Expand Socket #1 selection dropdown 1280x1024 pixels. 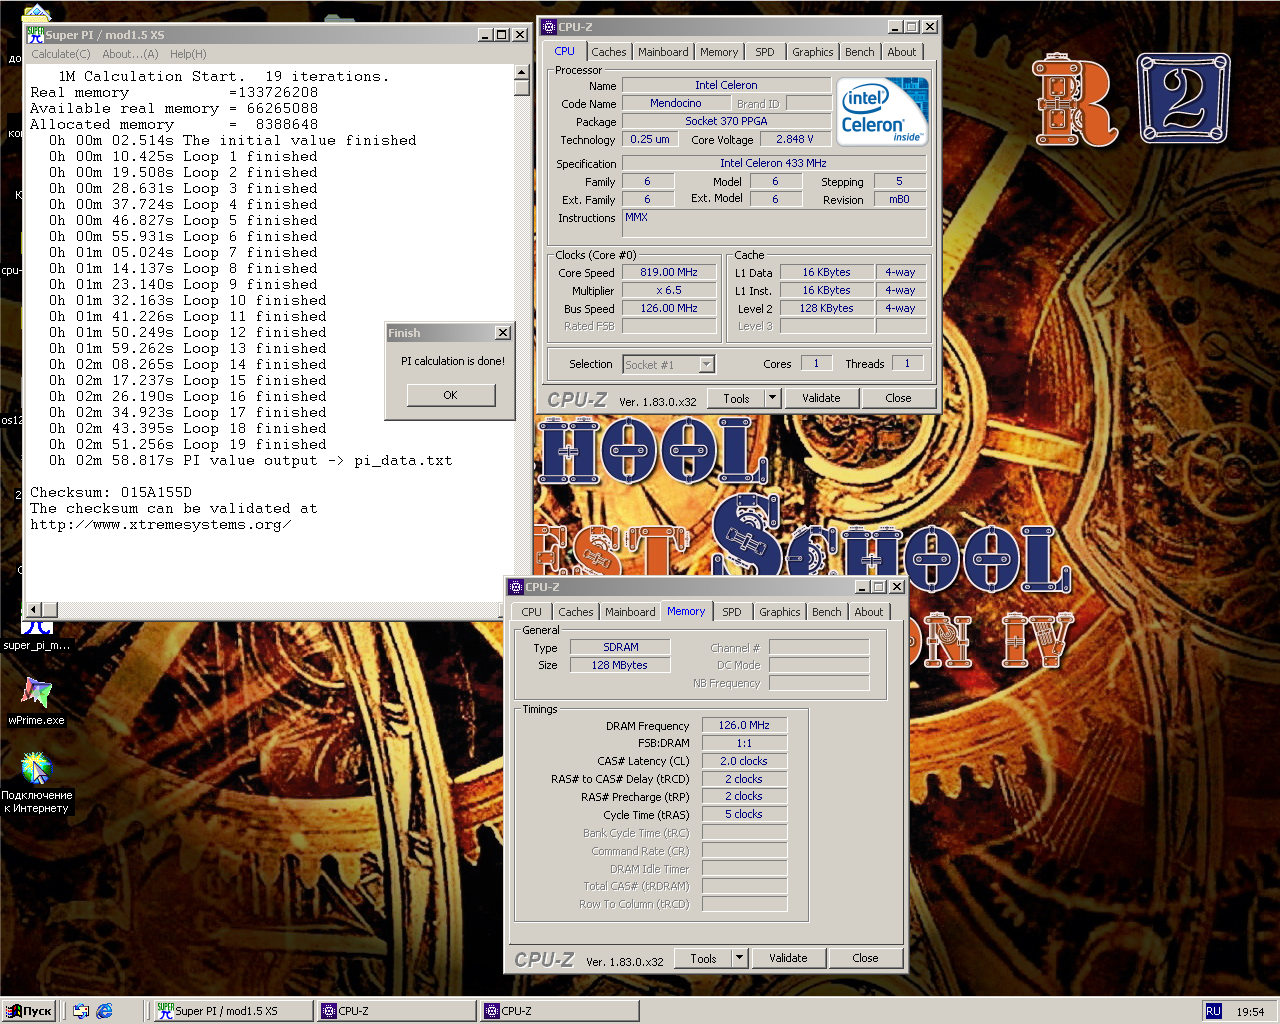(707, 365)
